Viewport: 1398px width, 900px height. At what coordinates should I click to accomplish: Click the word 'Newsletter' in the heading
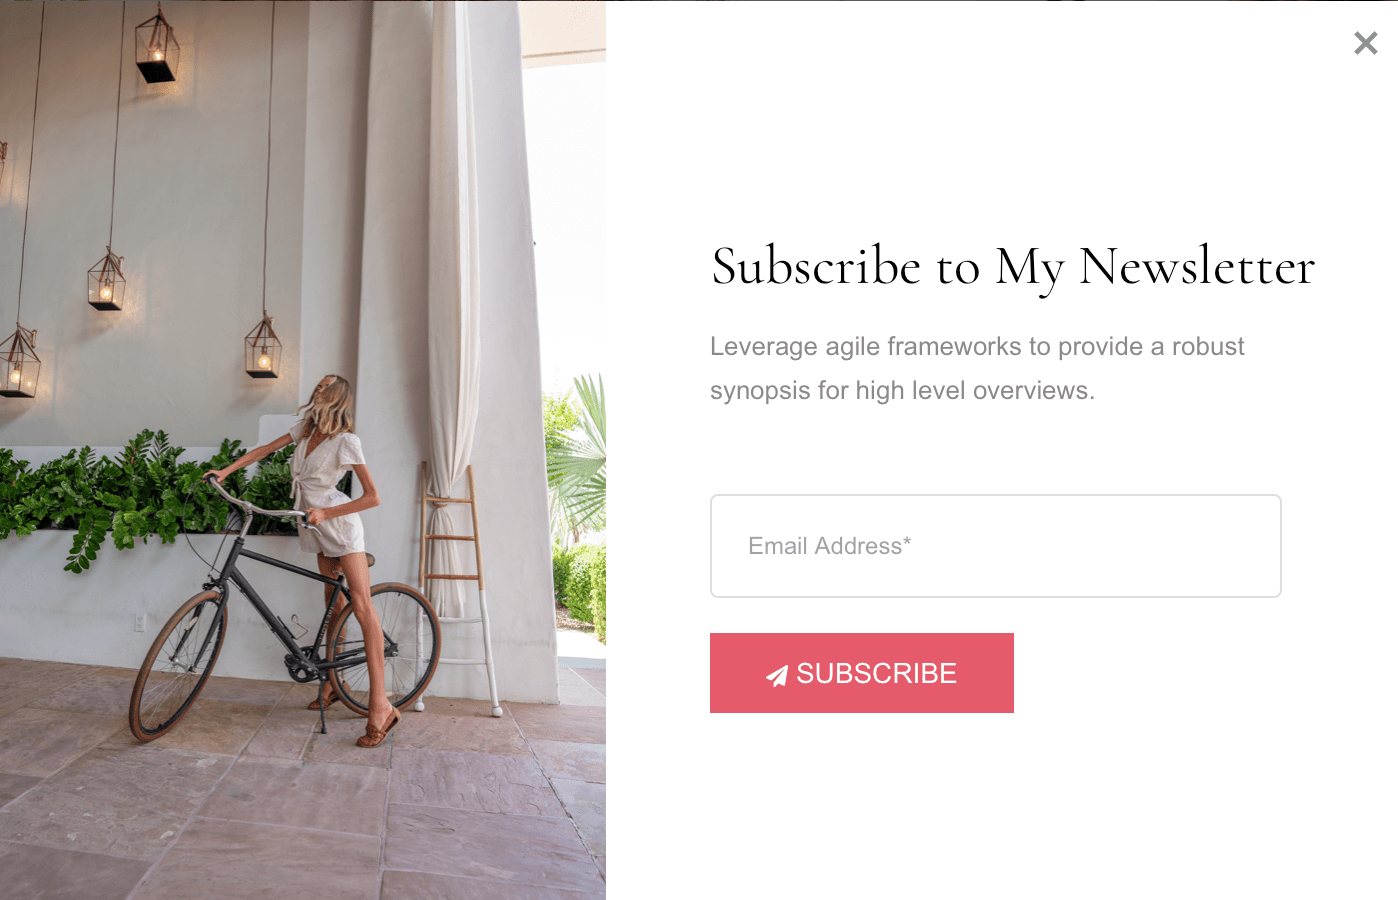coord(1197,267)
